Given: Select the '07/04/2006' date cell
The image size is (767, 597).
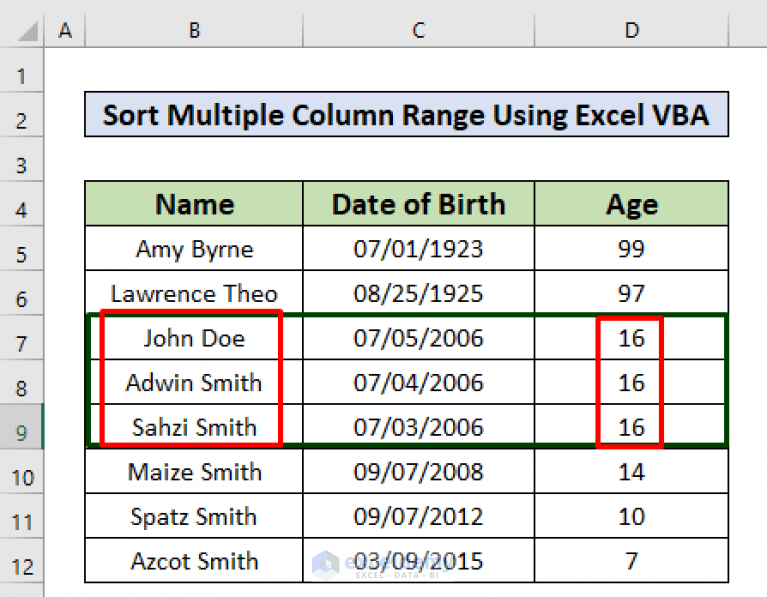Looking at the screenshot, I should click(419, 382).
